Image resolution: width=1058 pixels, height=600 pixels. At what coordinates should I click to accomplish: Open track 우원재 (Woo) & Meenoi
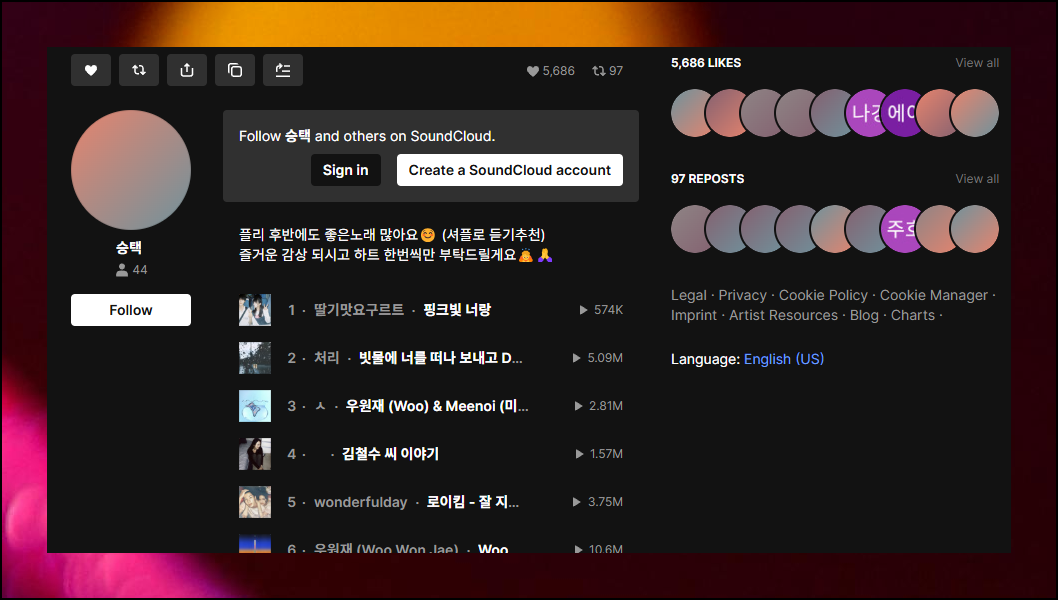pyautogui.click(x=437, y=406)
